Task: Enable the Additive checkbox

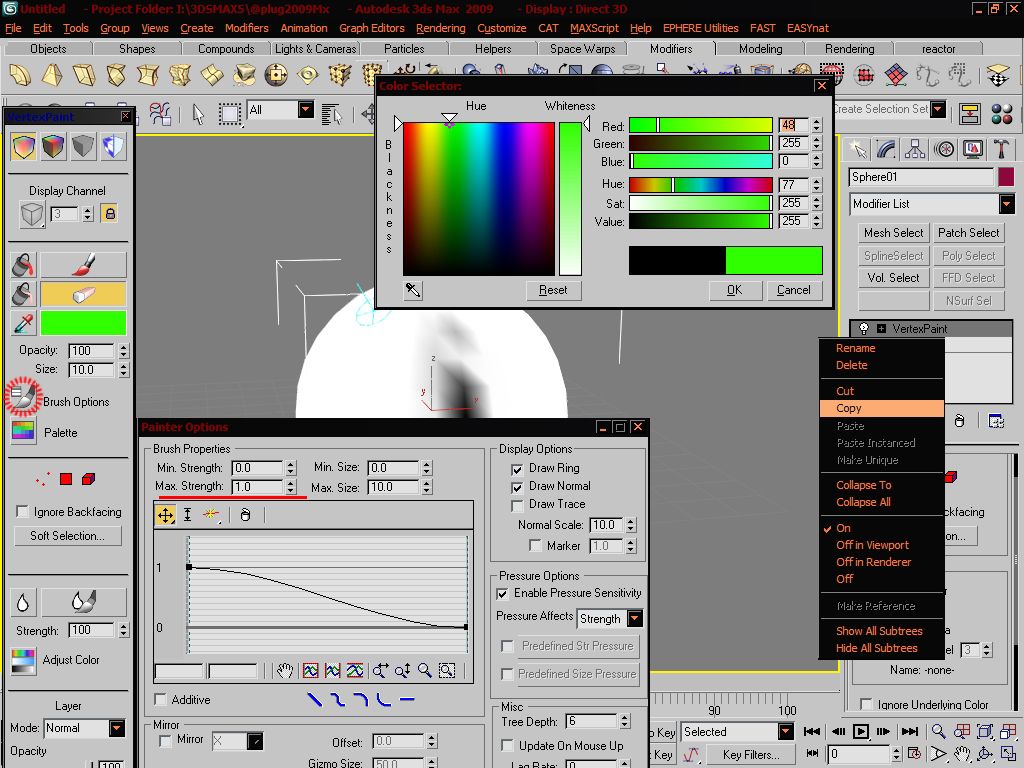Action: point(160,699)
